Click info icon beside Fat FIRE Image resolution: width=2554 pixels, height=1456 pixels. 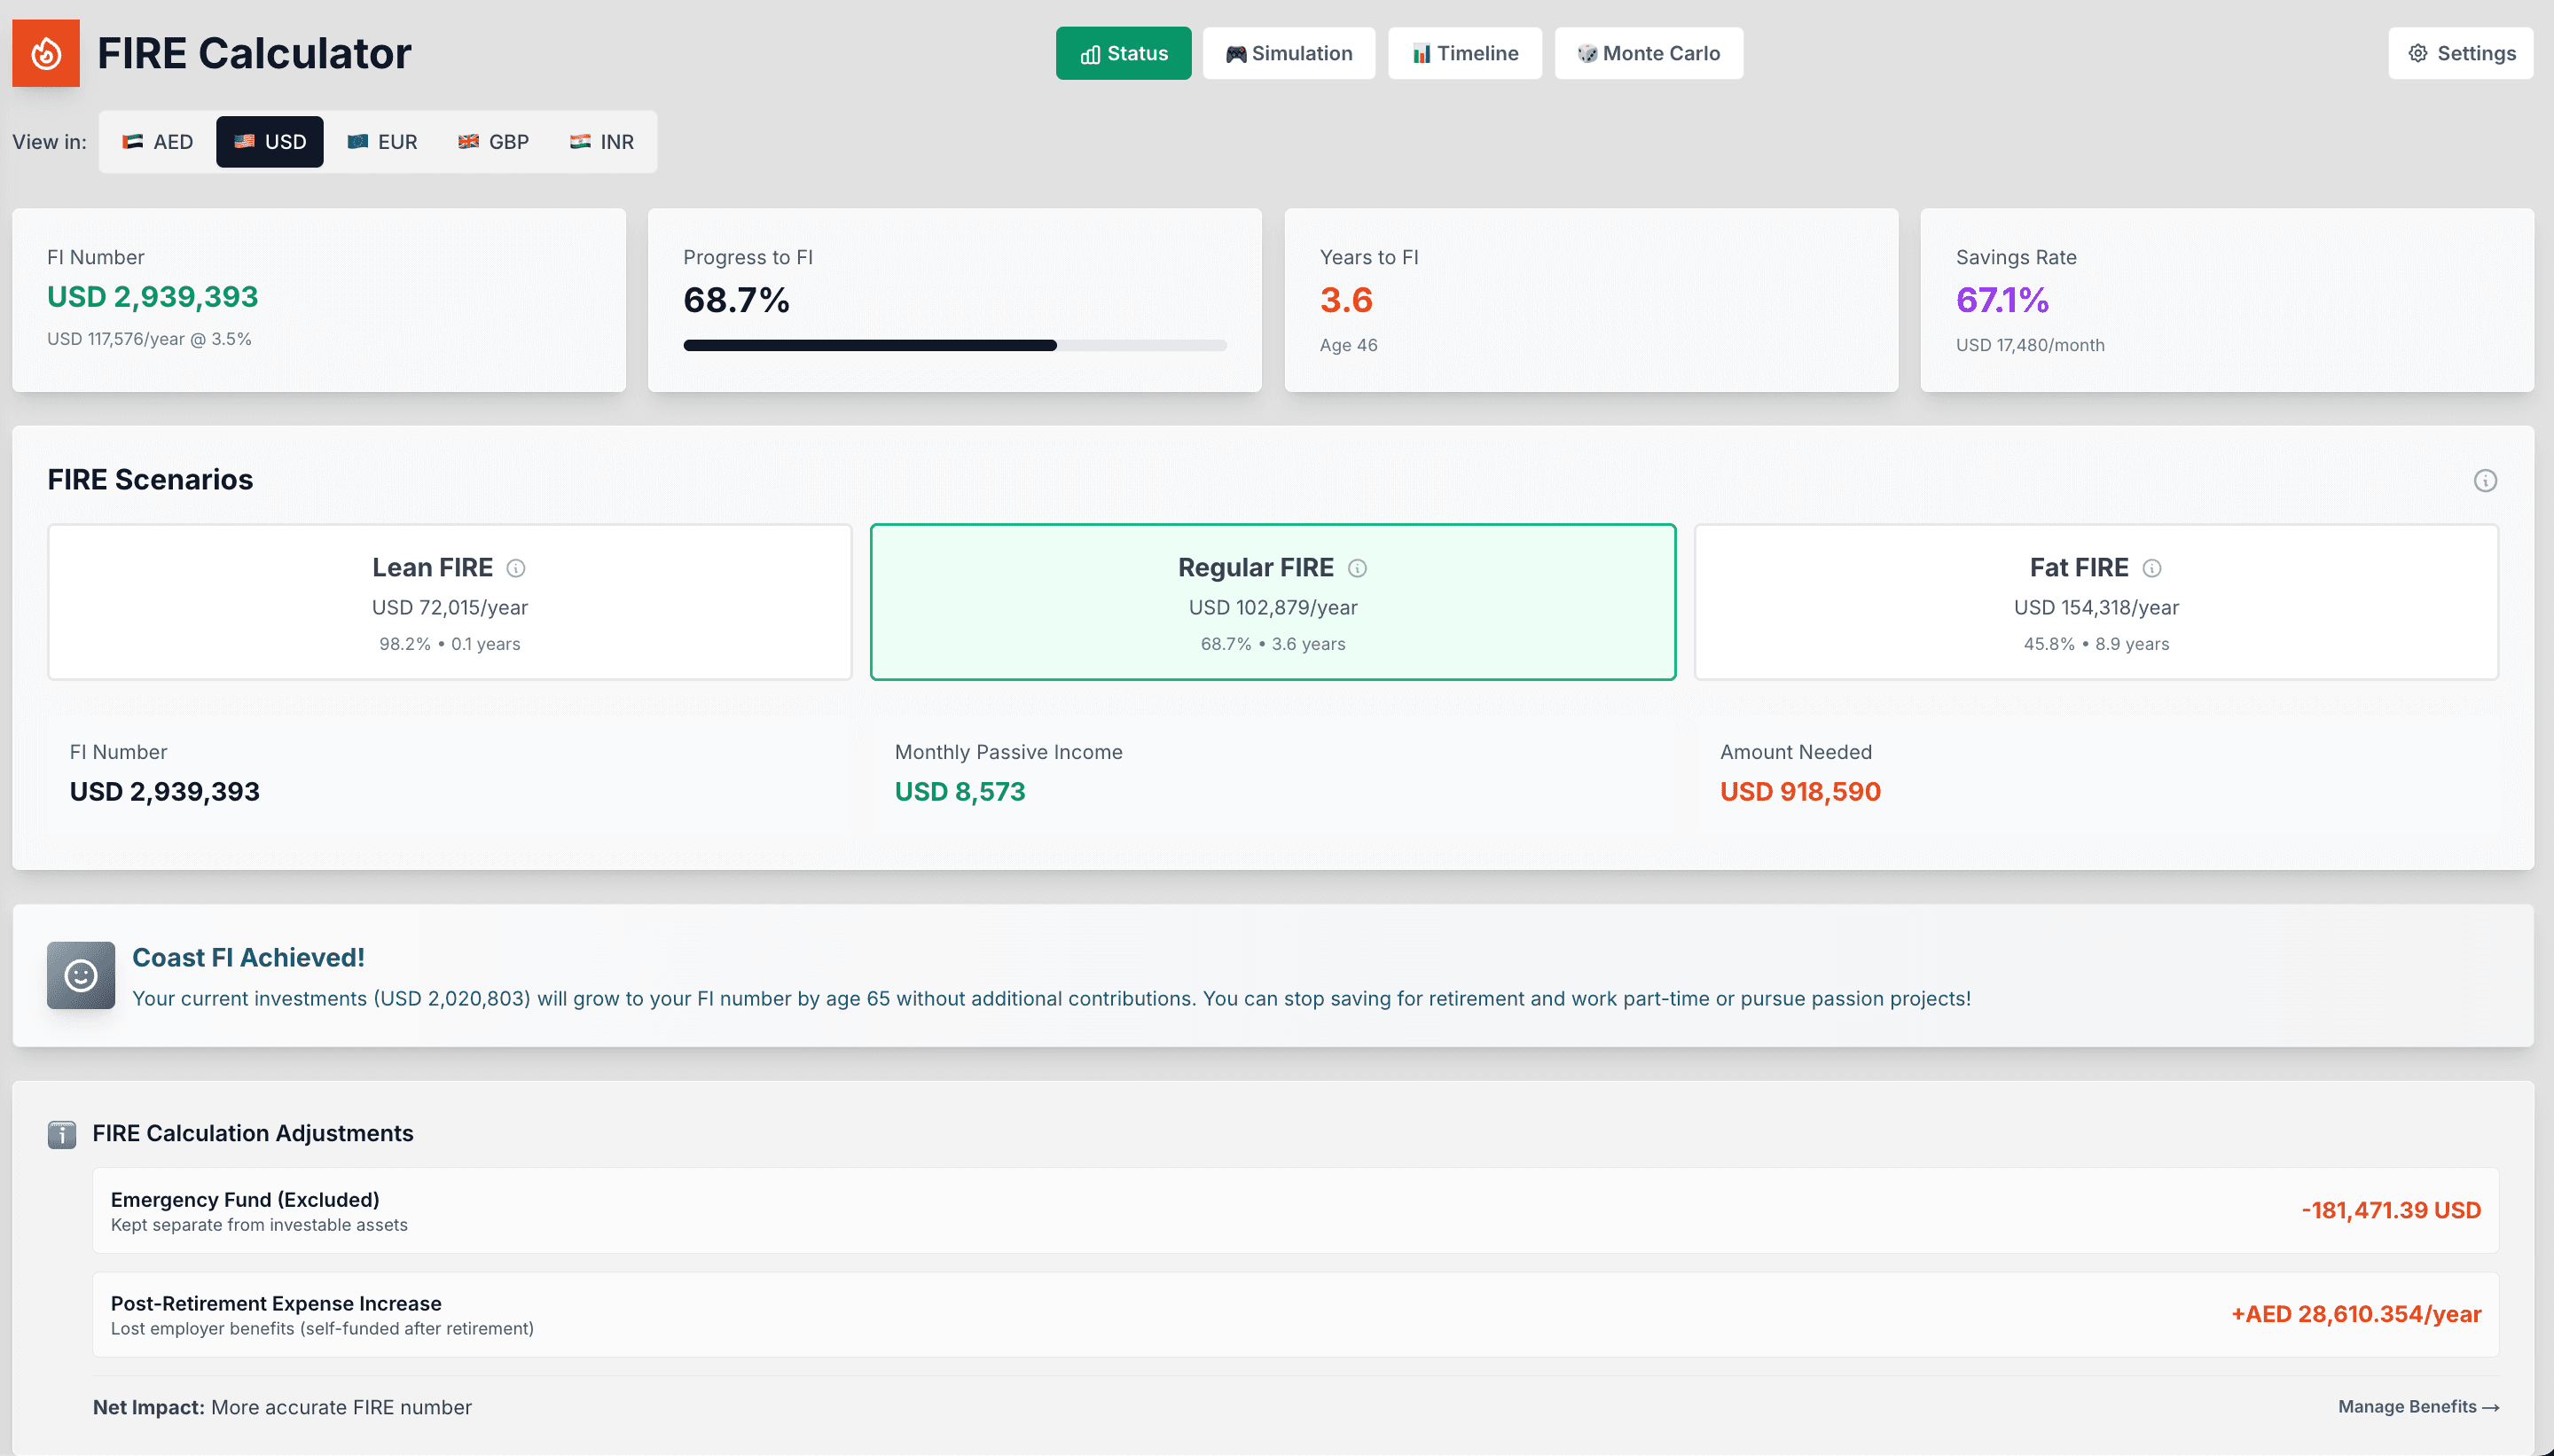click(2152, 568)
